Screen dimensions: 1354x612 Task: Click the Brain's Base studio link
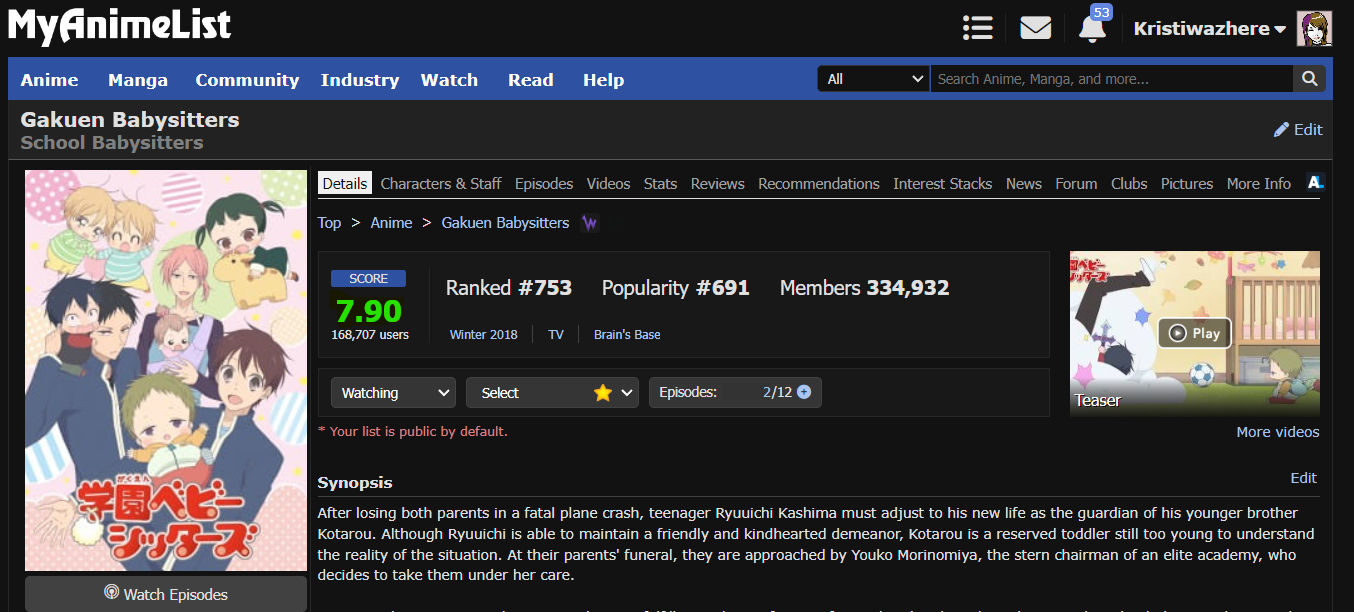coord(627,334)
